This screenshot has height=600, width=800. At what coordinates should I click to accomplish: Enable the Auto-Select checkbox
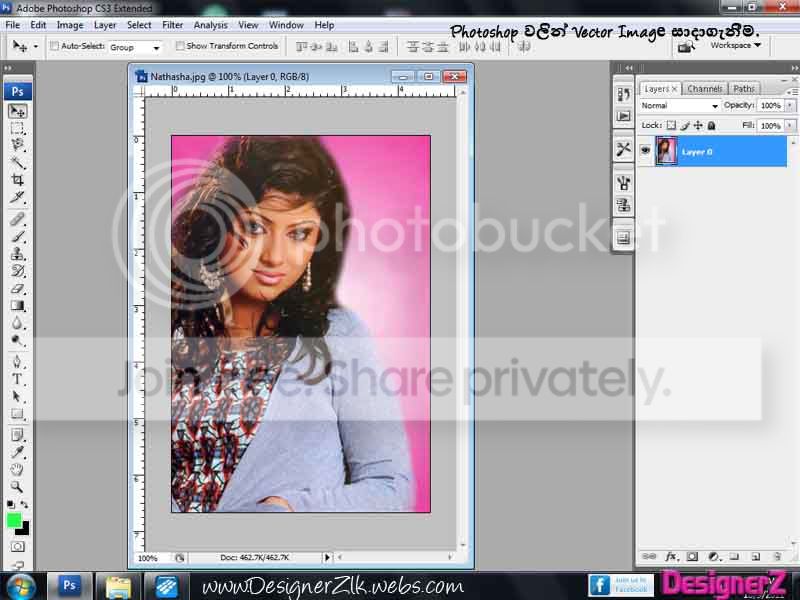pos(54,46)
